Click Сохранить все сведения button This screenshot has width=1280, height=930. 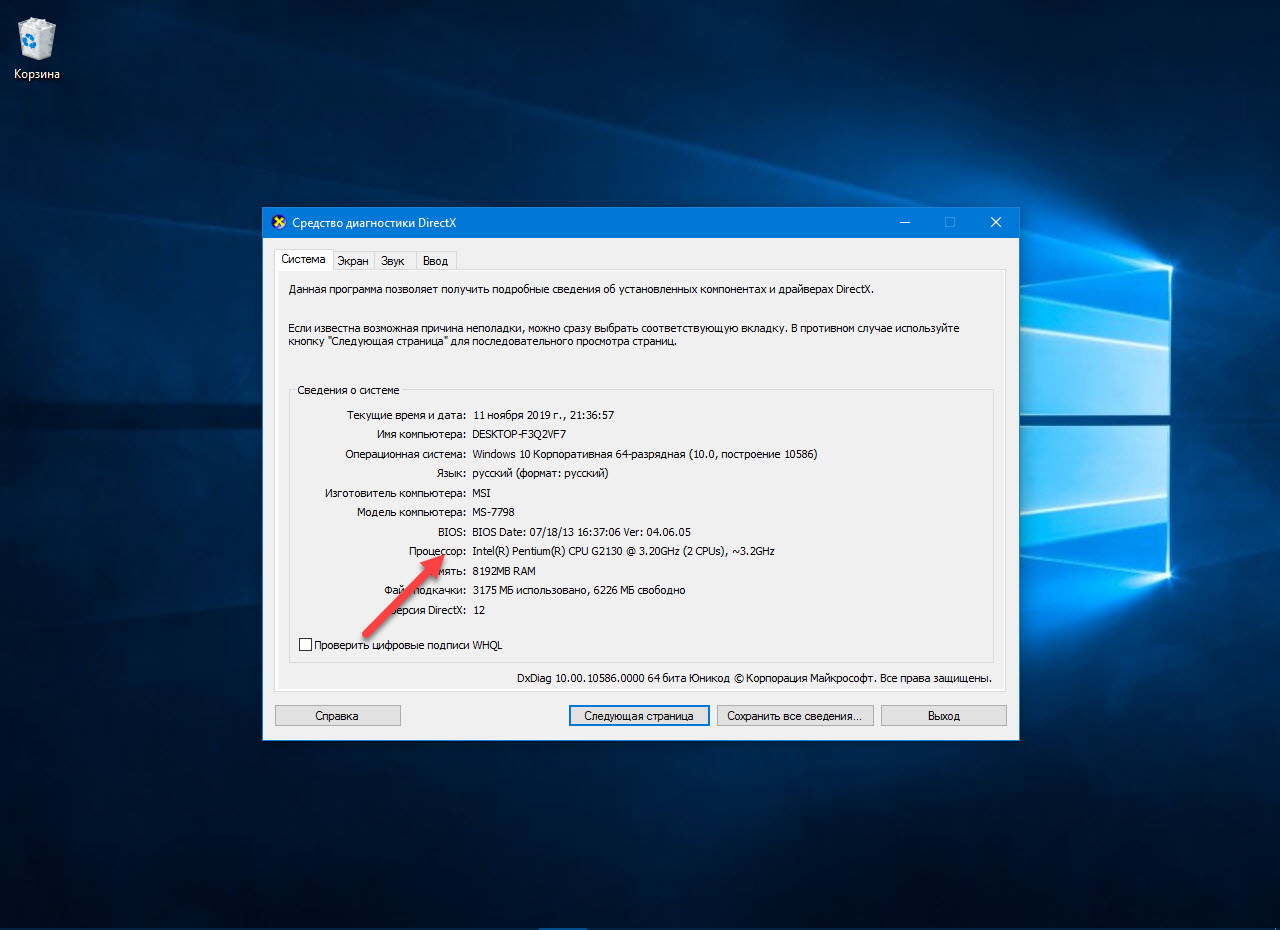pyautogui.click(x=795, y=716)
